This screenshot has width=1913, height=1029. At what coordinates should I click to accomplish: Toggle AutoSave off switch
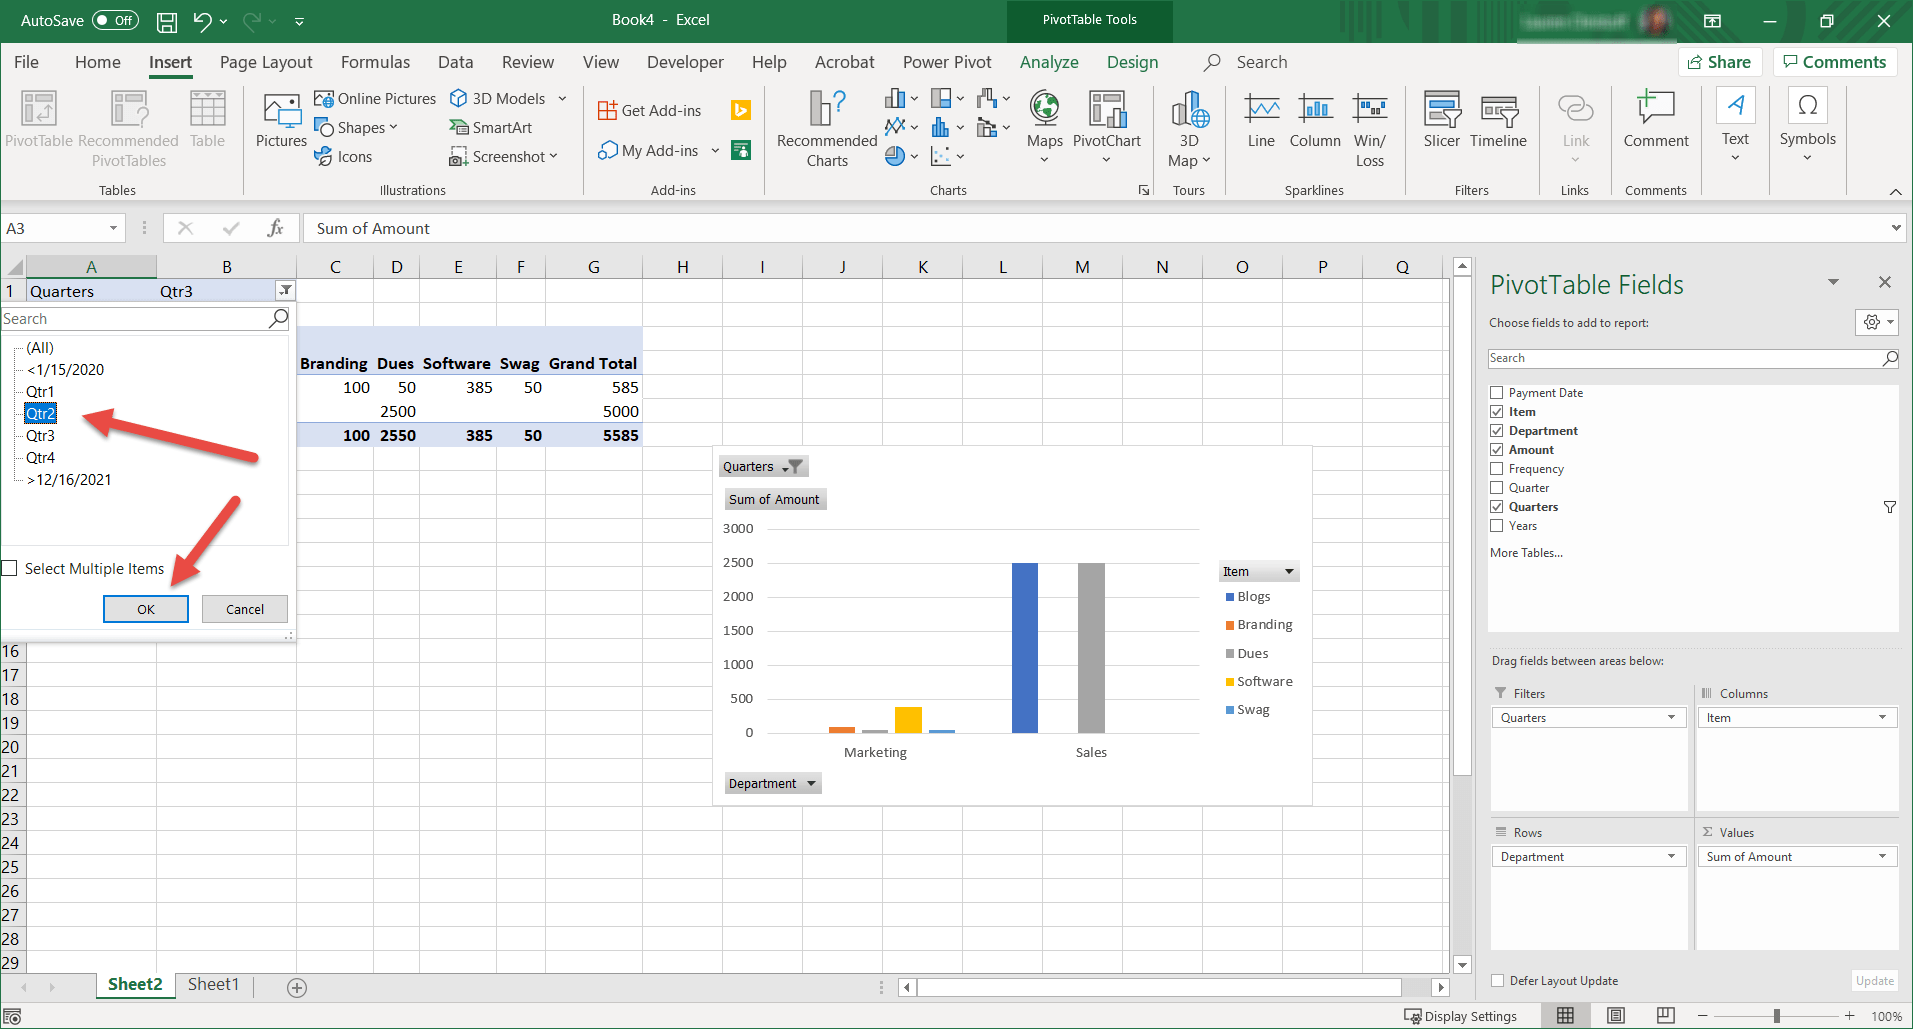coord(116,20)
